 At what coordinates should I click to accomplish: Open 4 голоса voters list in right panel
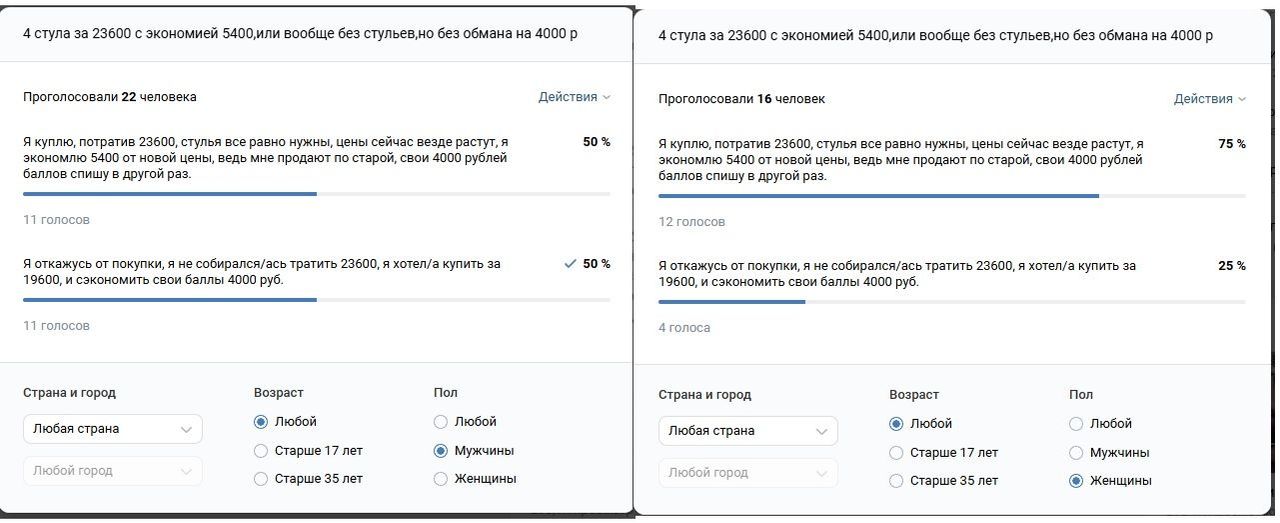685,328
